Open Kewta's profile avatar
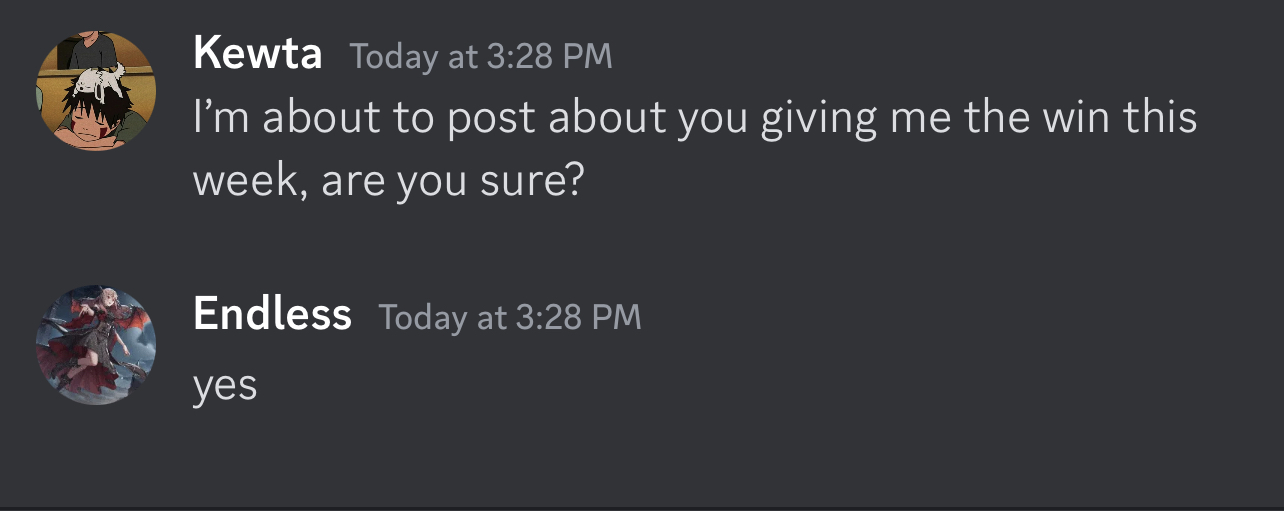This screenshot has width=1284, height=511. coord(96,91)
